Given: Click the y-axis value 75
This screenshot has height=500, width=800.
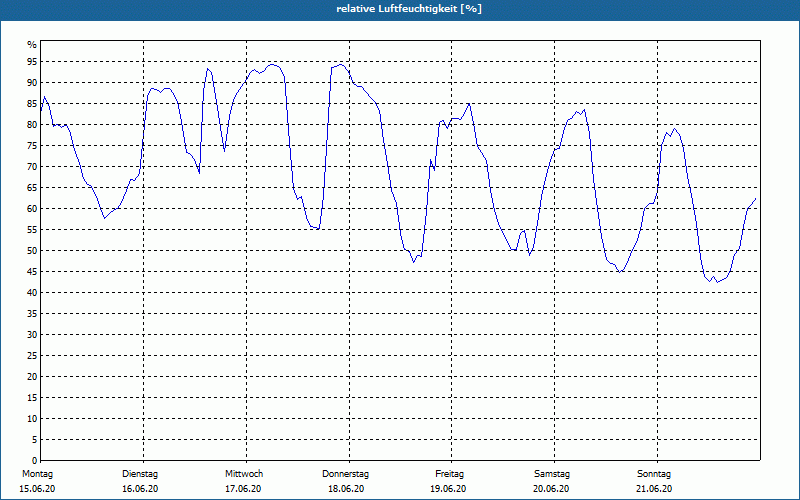Looking at the screenshot, I should coord(32,145).
